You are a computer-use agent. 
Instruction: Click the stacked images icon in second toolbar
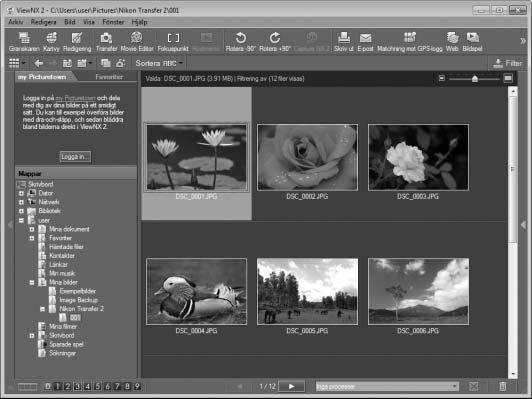point(106,63)
